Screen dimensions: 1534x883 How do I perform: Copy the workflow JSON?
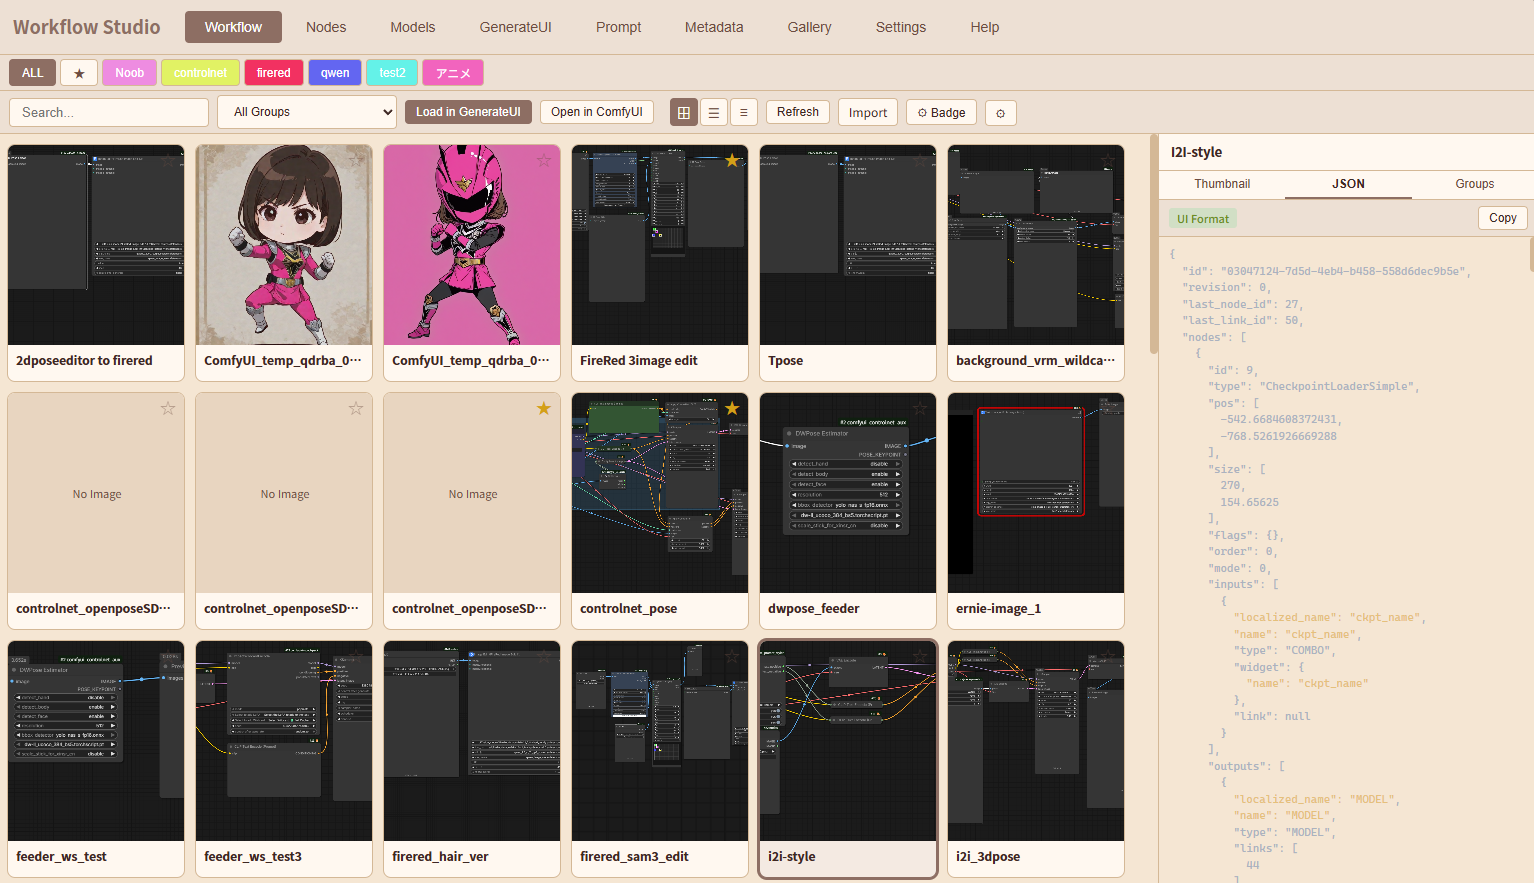tap(1502, 218)
